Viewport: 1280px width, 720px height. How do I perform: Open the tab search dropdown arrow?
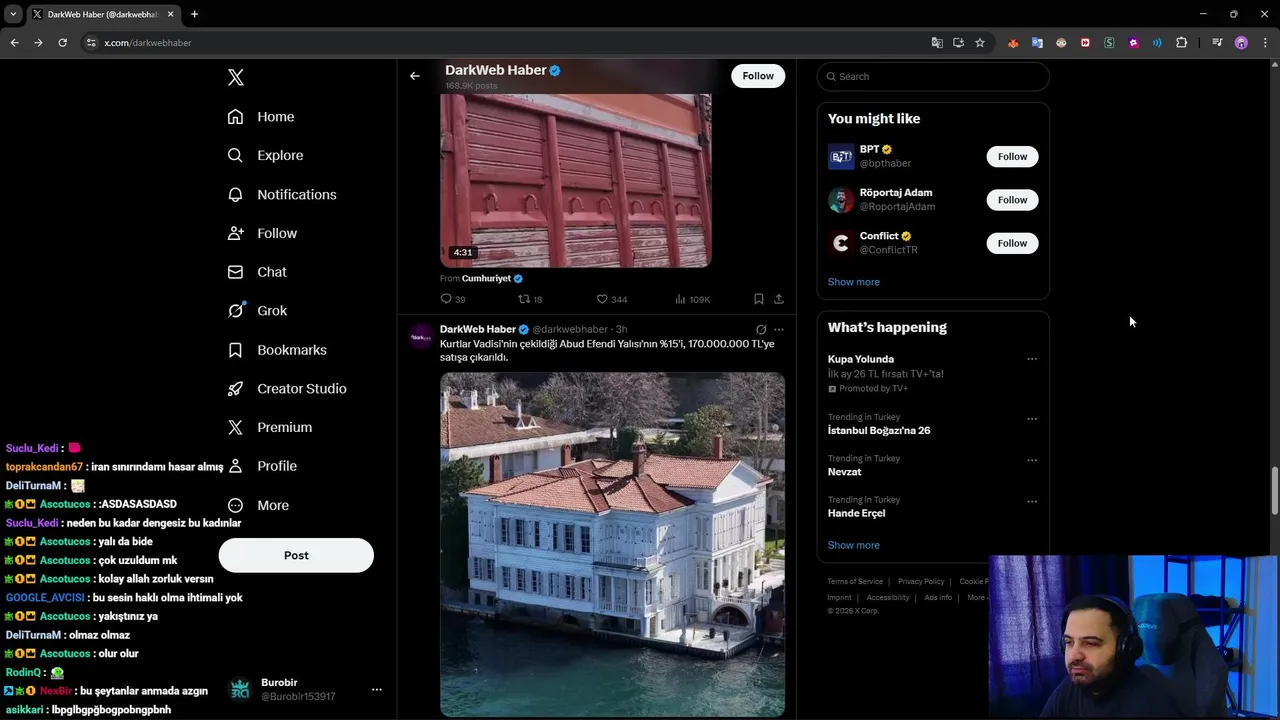click(13, 14)
